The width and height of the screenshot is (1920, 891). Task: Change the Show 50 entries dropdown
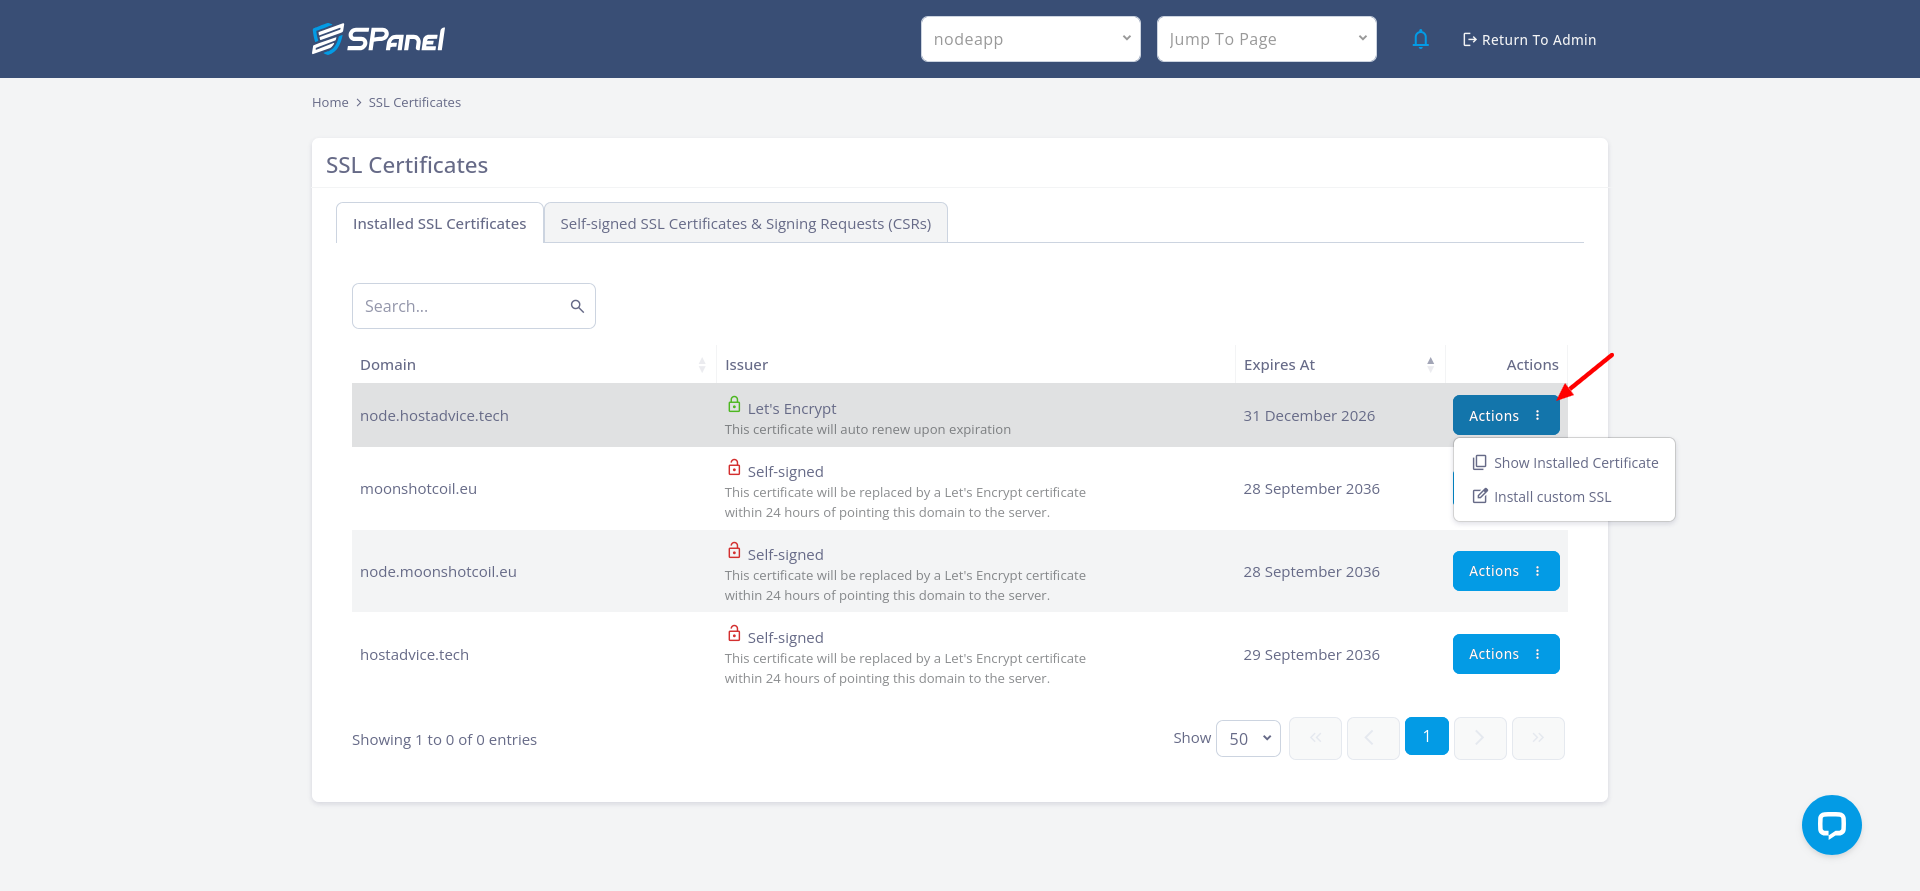pyautogui.click(x=1248, y=739)
